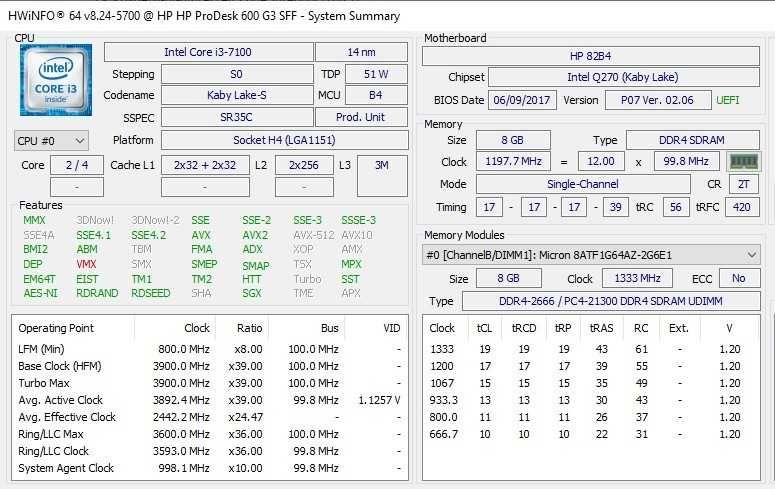This screenshot has height=489, width=775.
Task: Click the Intel Core i3 logo image
Action: (56, 80)
